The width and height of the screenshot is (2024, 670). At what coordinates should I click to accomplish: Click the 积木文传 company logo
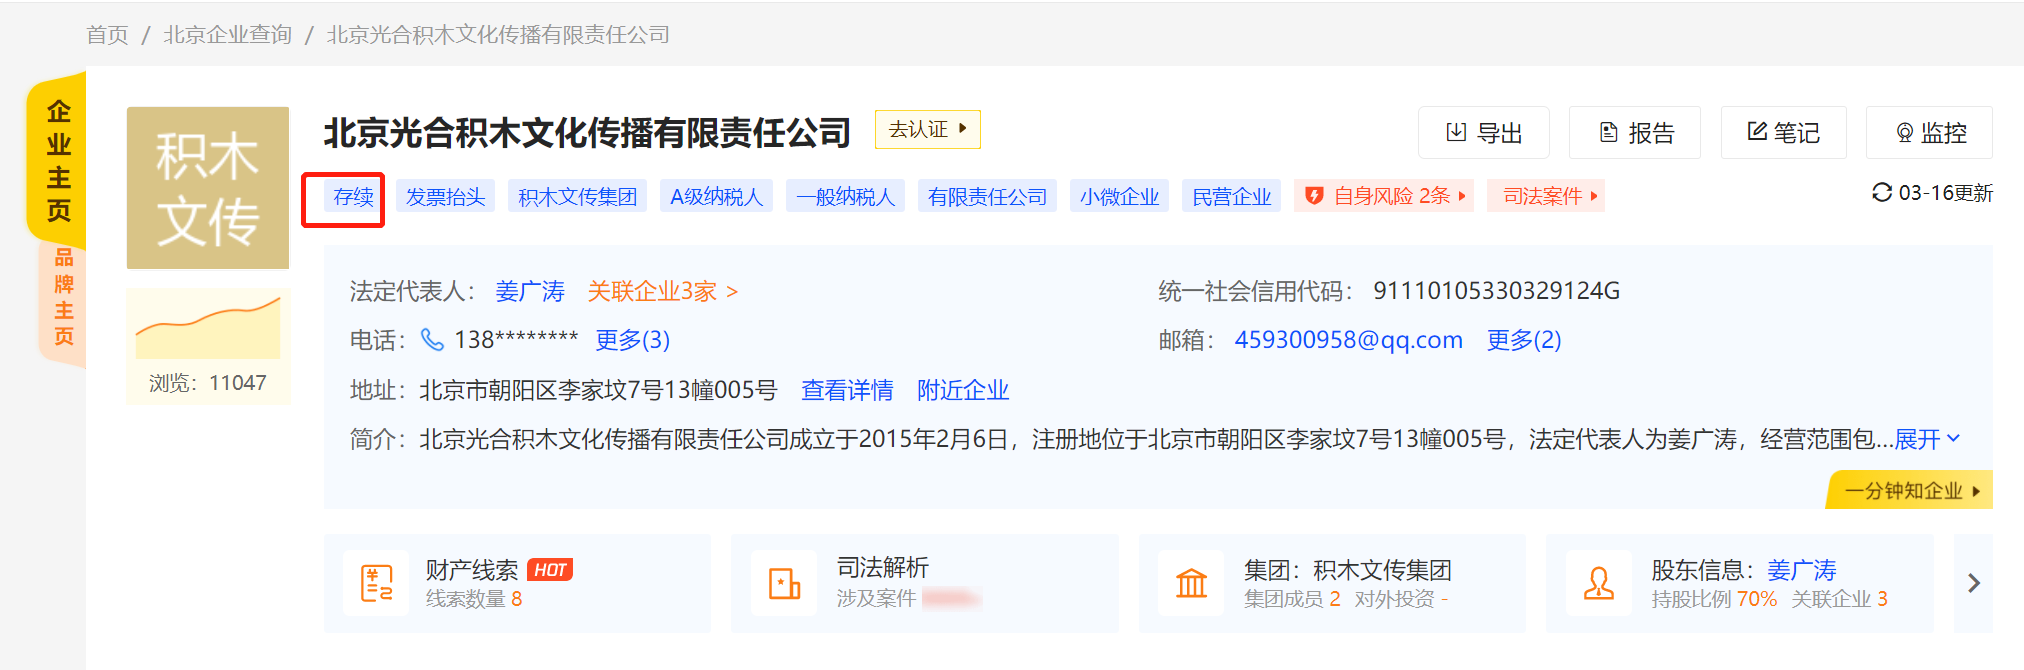pos(208,188)
